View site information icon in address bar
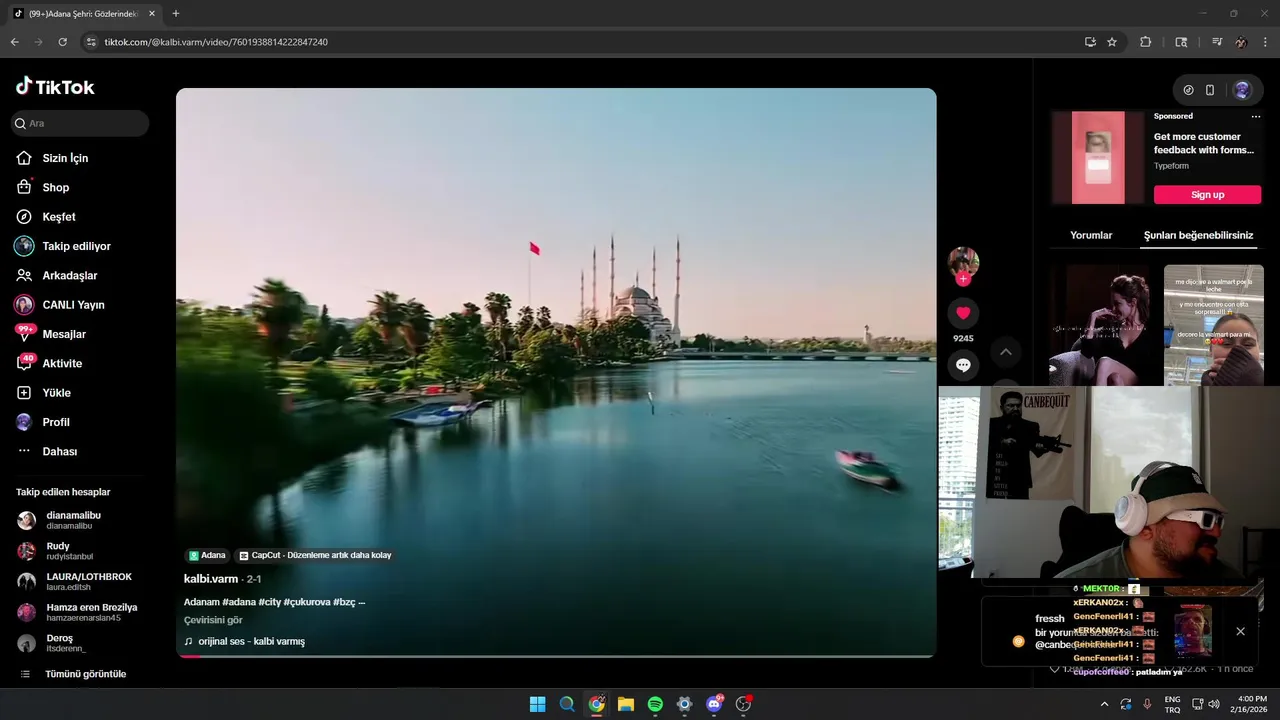The image size is (1280, 720). [x=91, y=42]
